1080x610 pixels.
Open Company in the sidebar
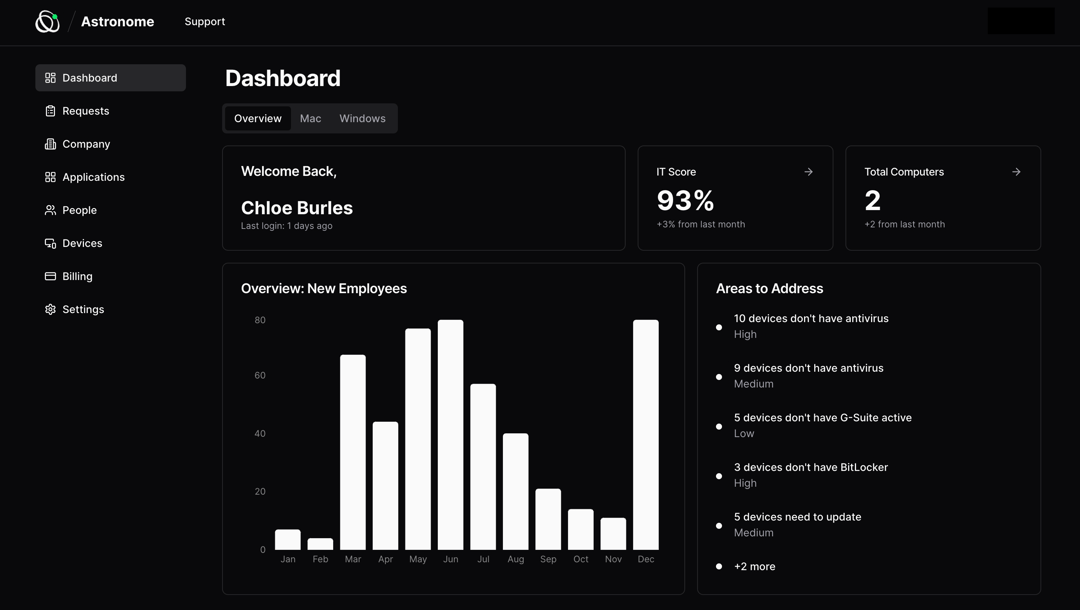coord(110,144)
